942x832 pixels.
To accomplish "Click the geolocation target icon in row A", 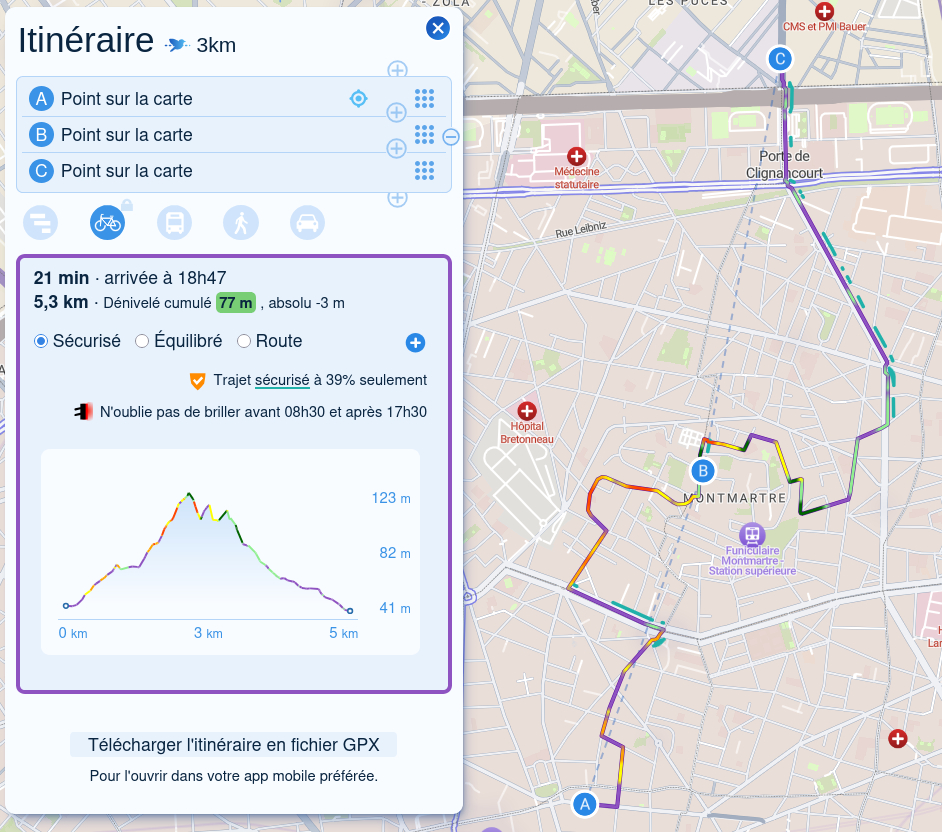I will pos(358,98).
